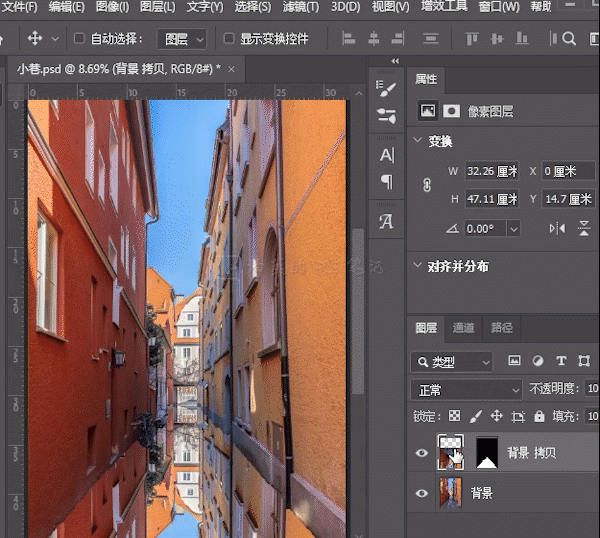Hide the 背景 拷贝 layer eye
The width and height of the screenshot is (600, 538).
(421, 453)
